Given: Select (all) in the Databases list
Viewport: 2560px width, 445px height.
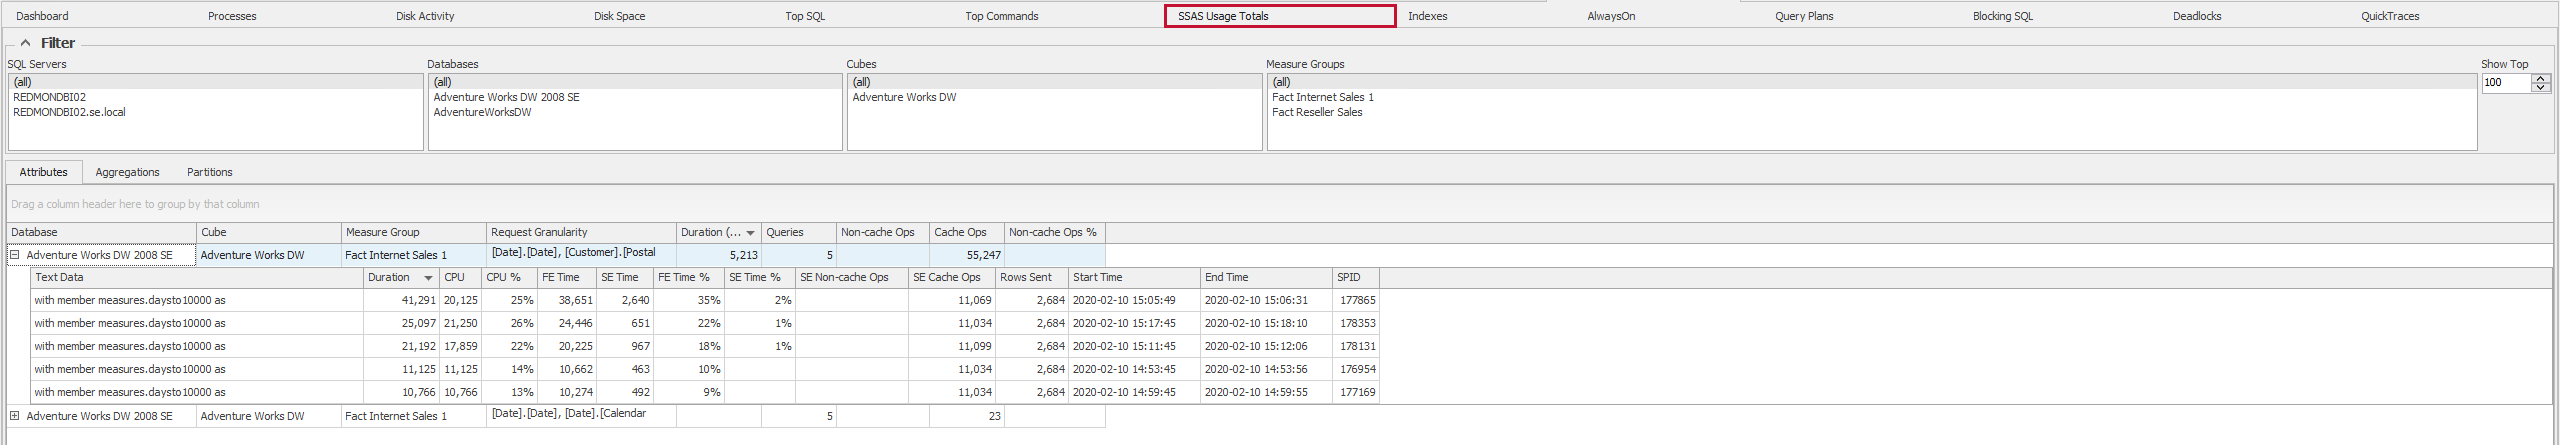Looking at the screenshot, I should click(635, 82).
